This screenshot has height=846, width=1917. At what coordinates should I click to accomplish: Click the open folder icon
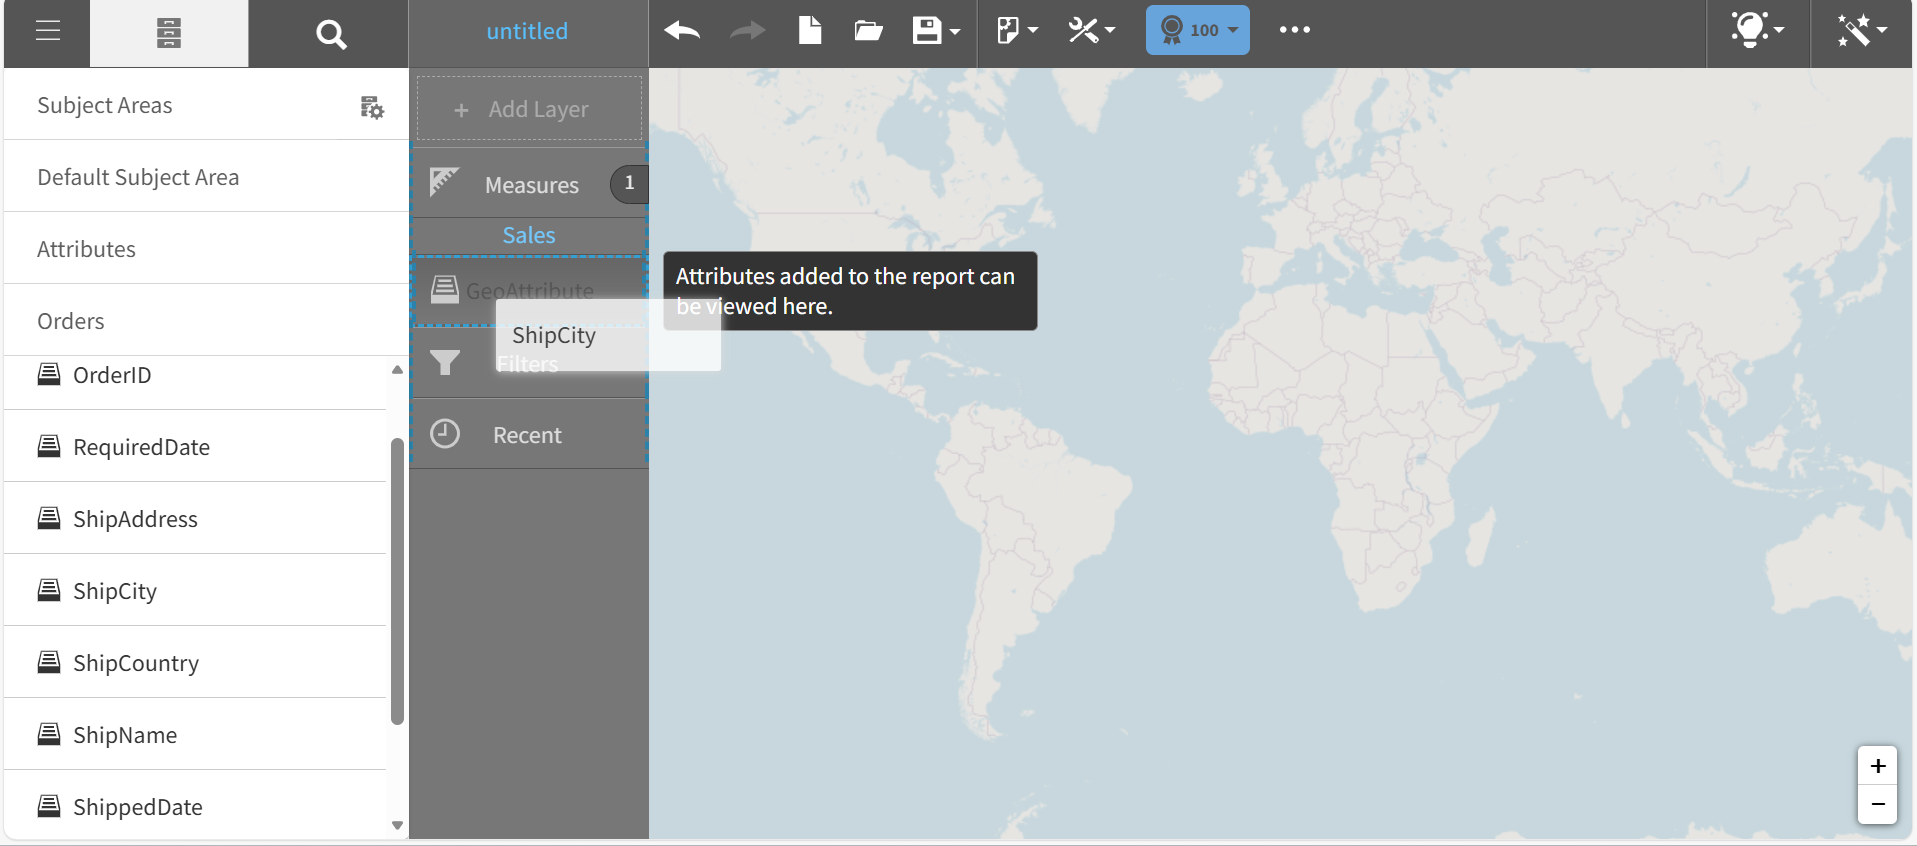tap(868, 31)
